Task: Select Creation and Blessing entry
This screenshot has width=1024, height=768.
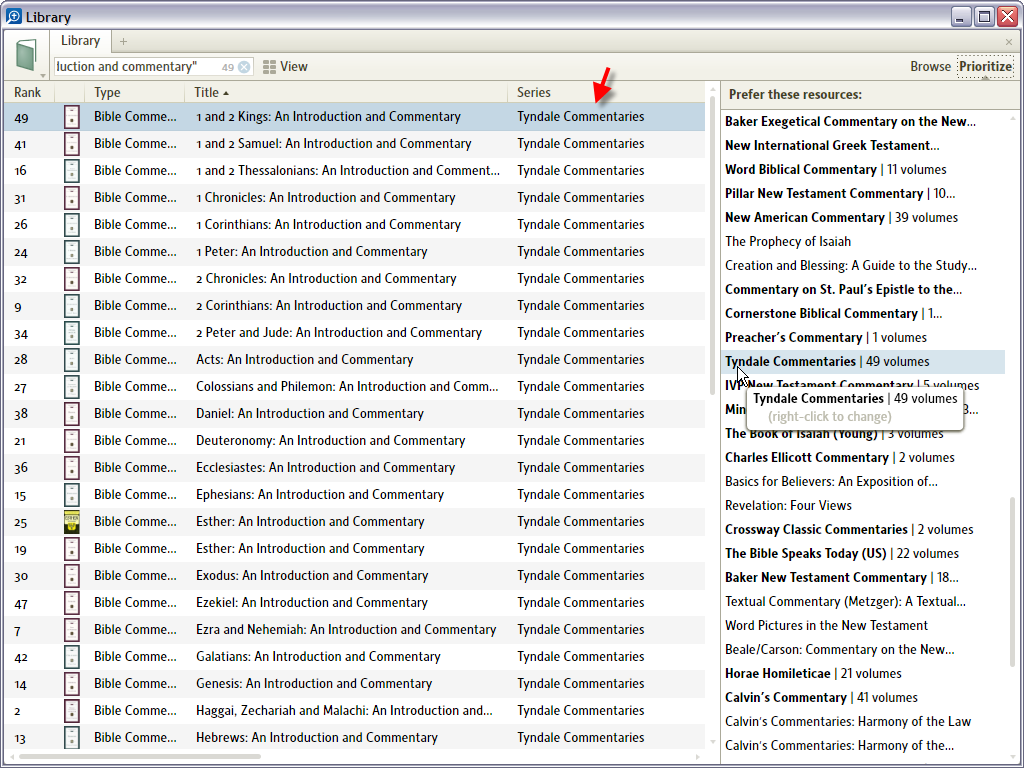Action: point(851,266)
